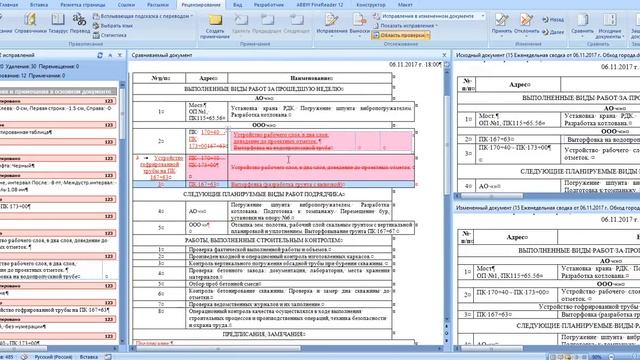640x360 pixels.
Task: Open word count Статистика
Action: 109,35
